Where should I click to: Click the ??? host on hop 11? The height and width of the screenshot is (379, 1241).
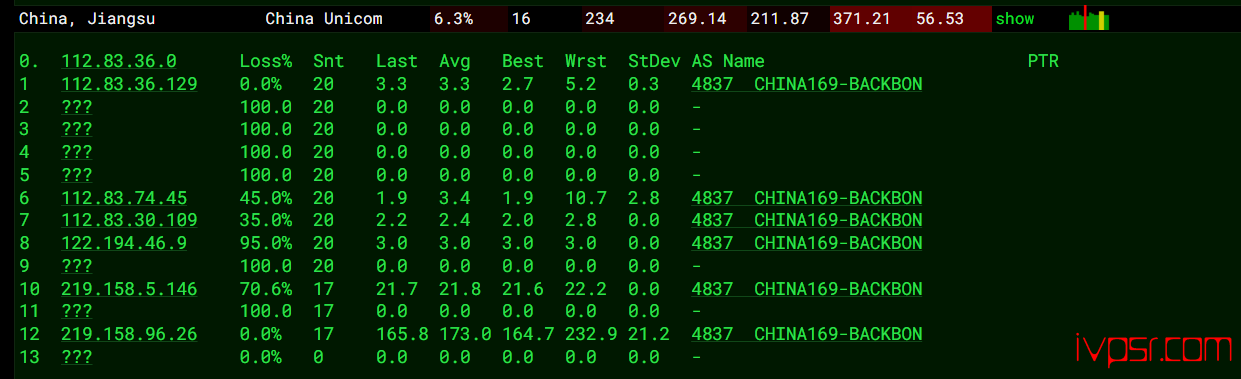click(77, 312)
